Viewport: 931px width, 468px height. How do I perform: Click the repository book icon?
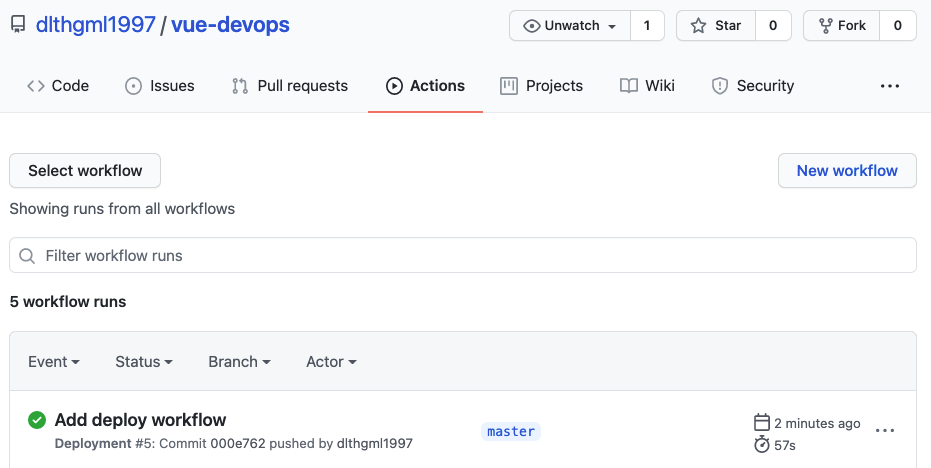coord(18,24)
